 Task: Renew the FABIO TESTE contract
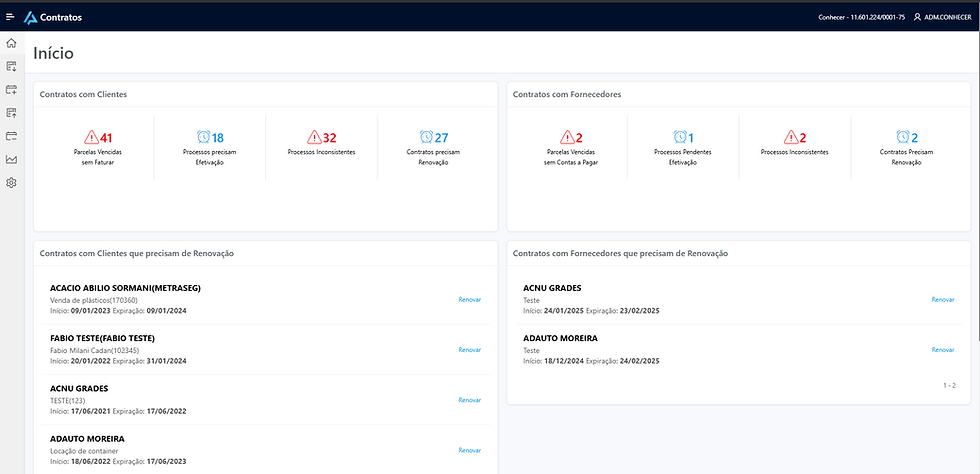(469, 350)
